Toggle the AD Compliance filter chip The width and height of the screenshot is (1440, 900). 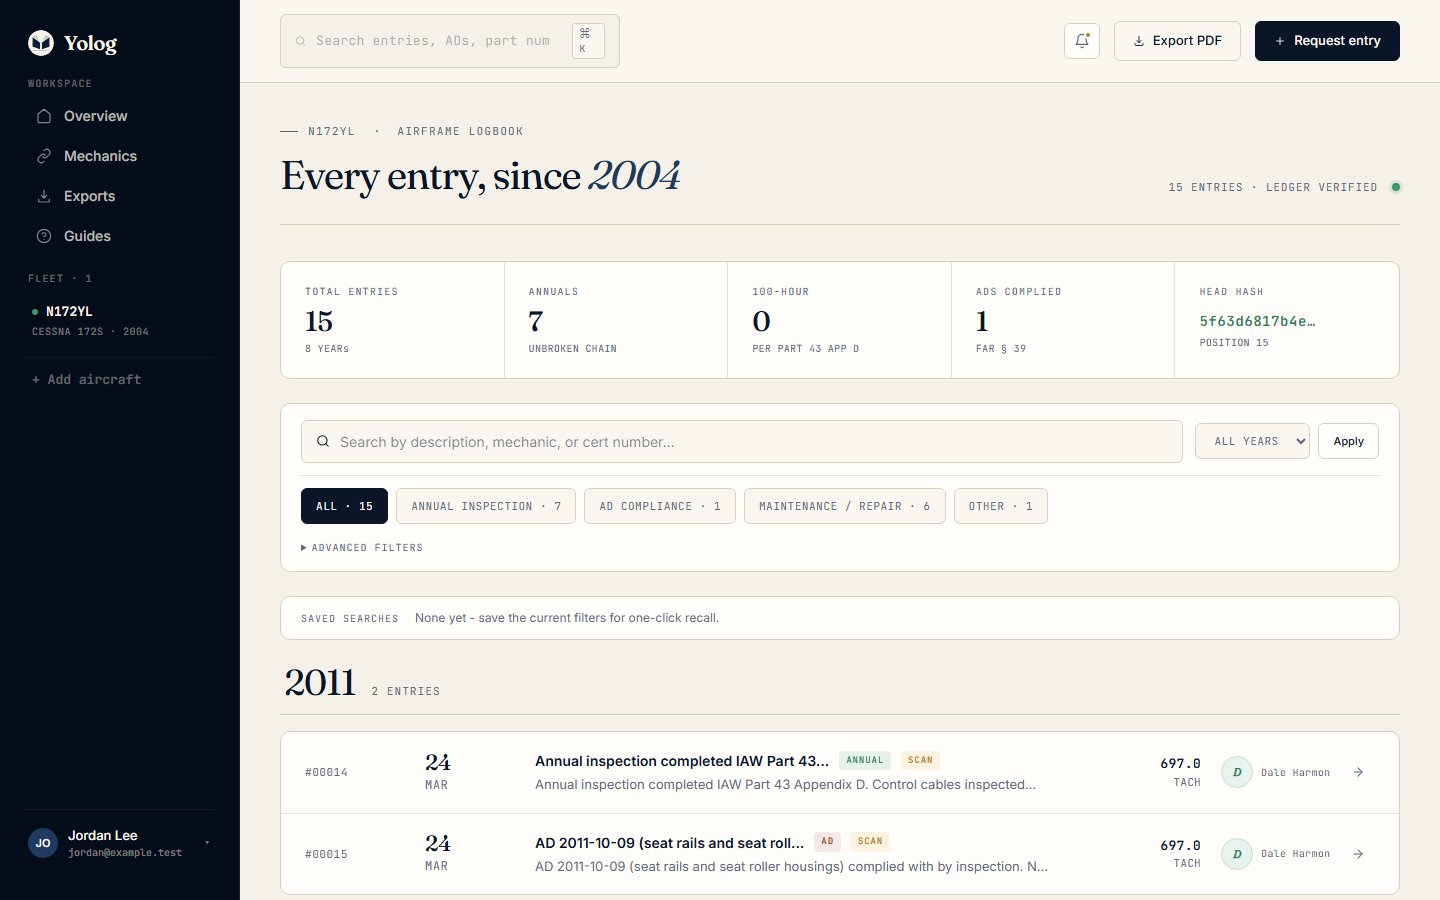coord(660,506)
